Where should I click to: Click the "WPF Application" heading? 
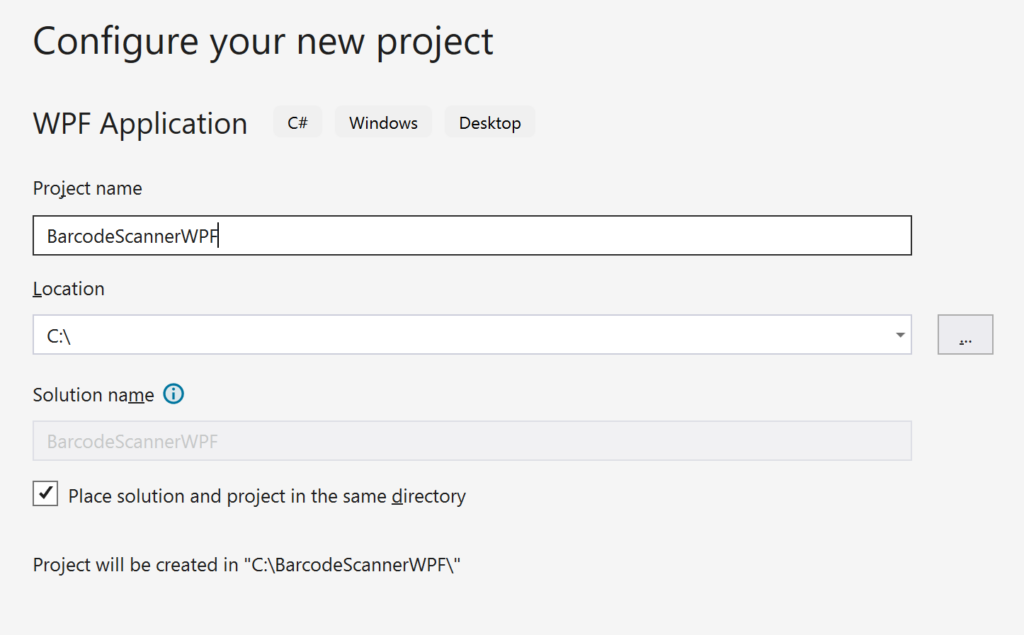click(140, 122)
